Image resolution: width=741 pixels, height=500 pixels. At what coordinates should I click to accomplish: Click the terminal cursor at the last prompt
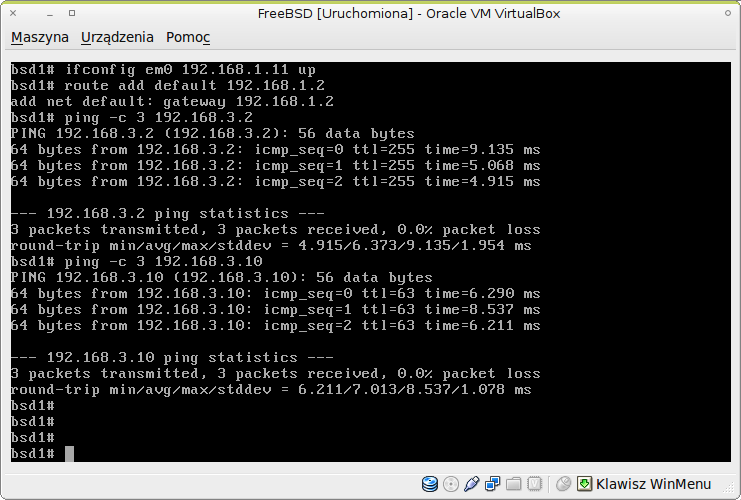pyautogui.click(x=69, y=454)
